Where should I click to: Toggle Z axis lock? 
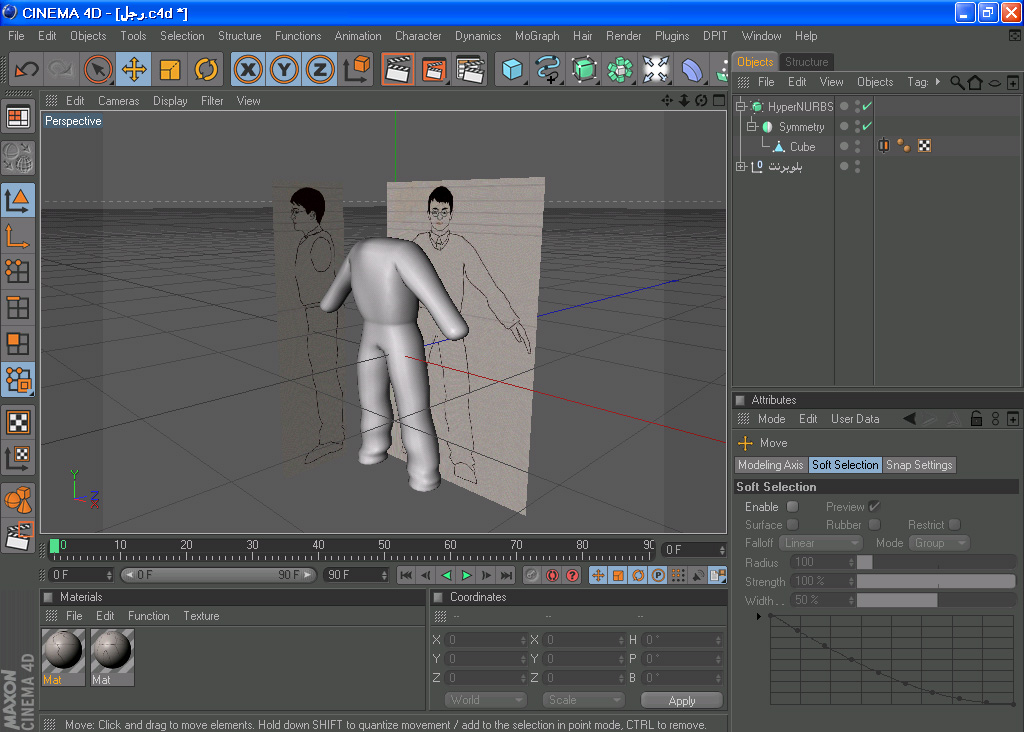pyautogui.click(x=320, y=69)
